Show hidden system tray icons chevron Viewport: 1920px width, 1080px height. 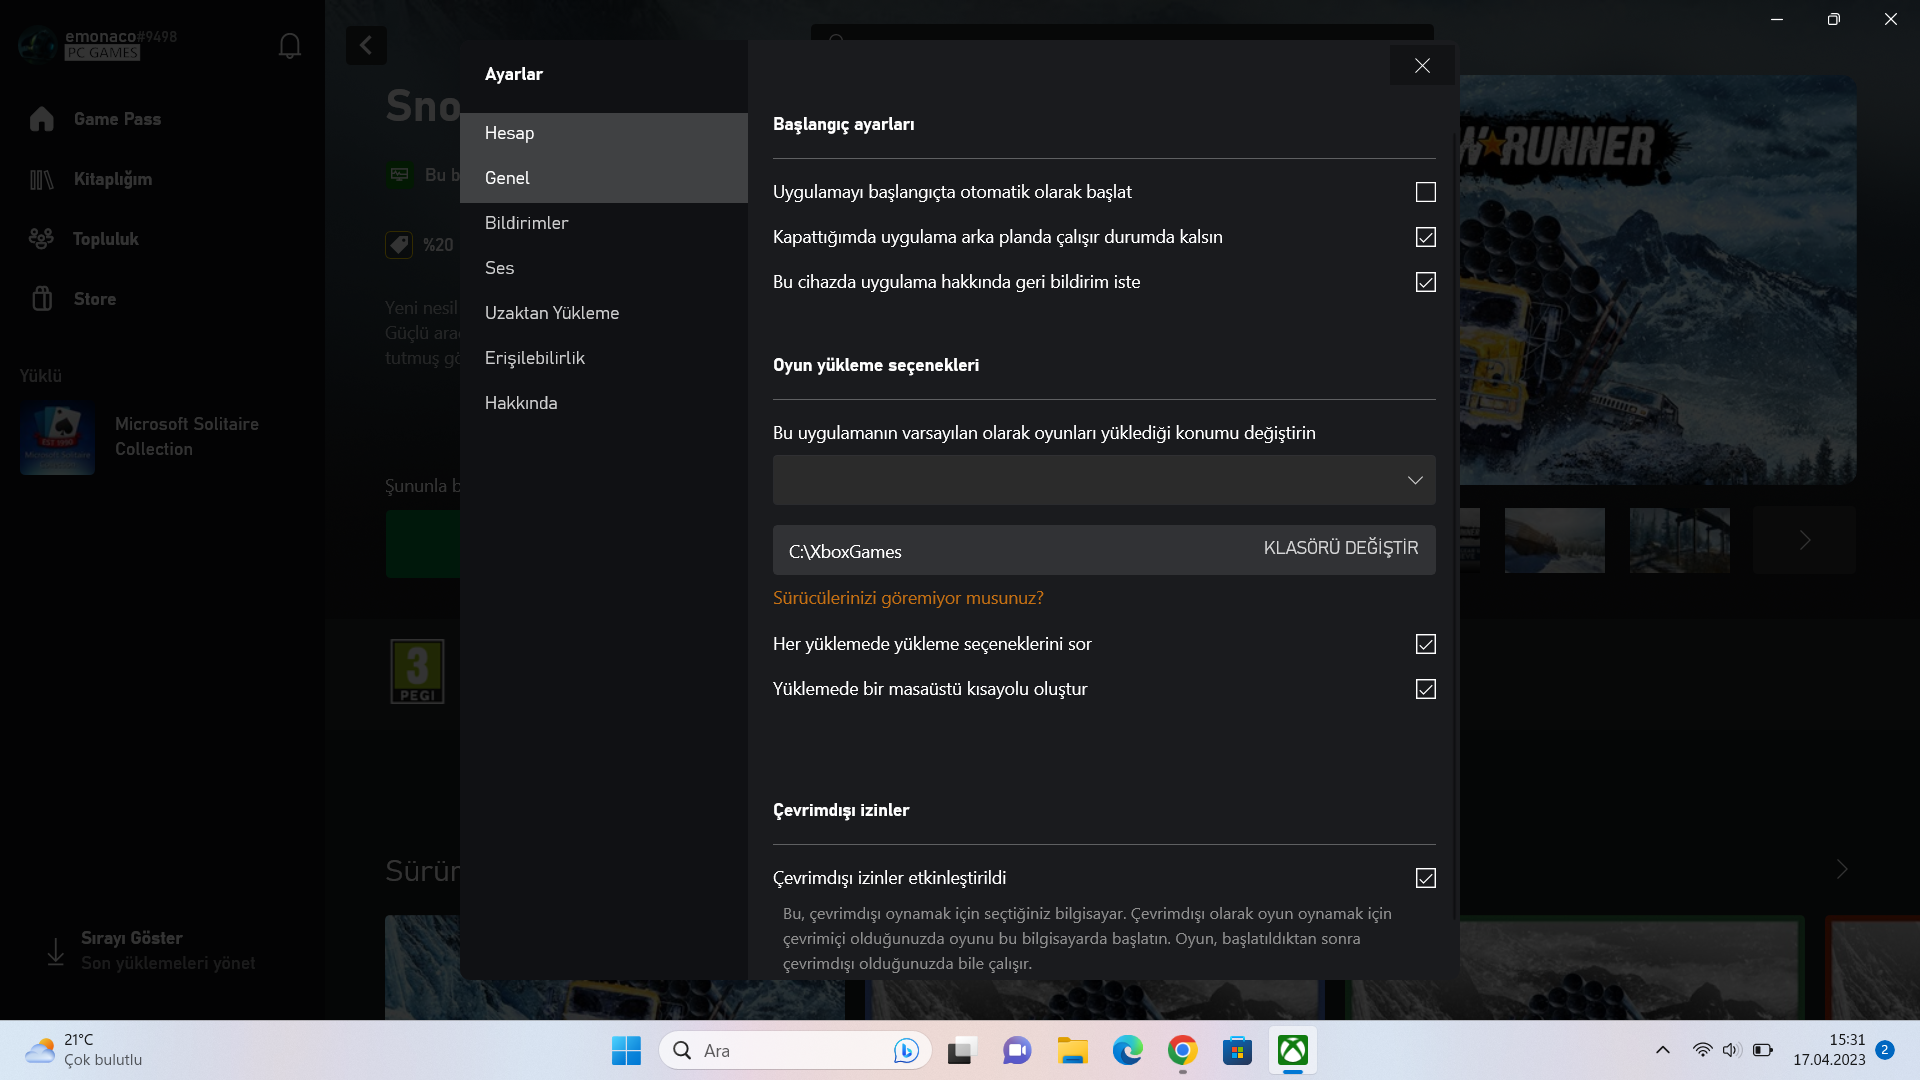[1662, 1050]
